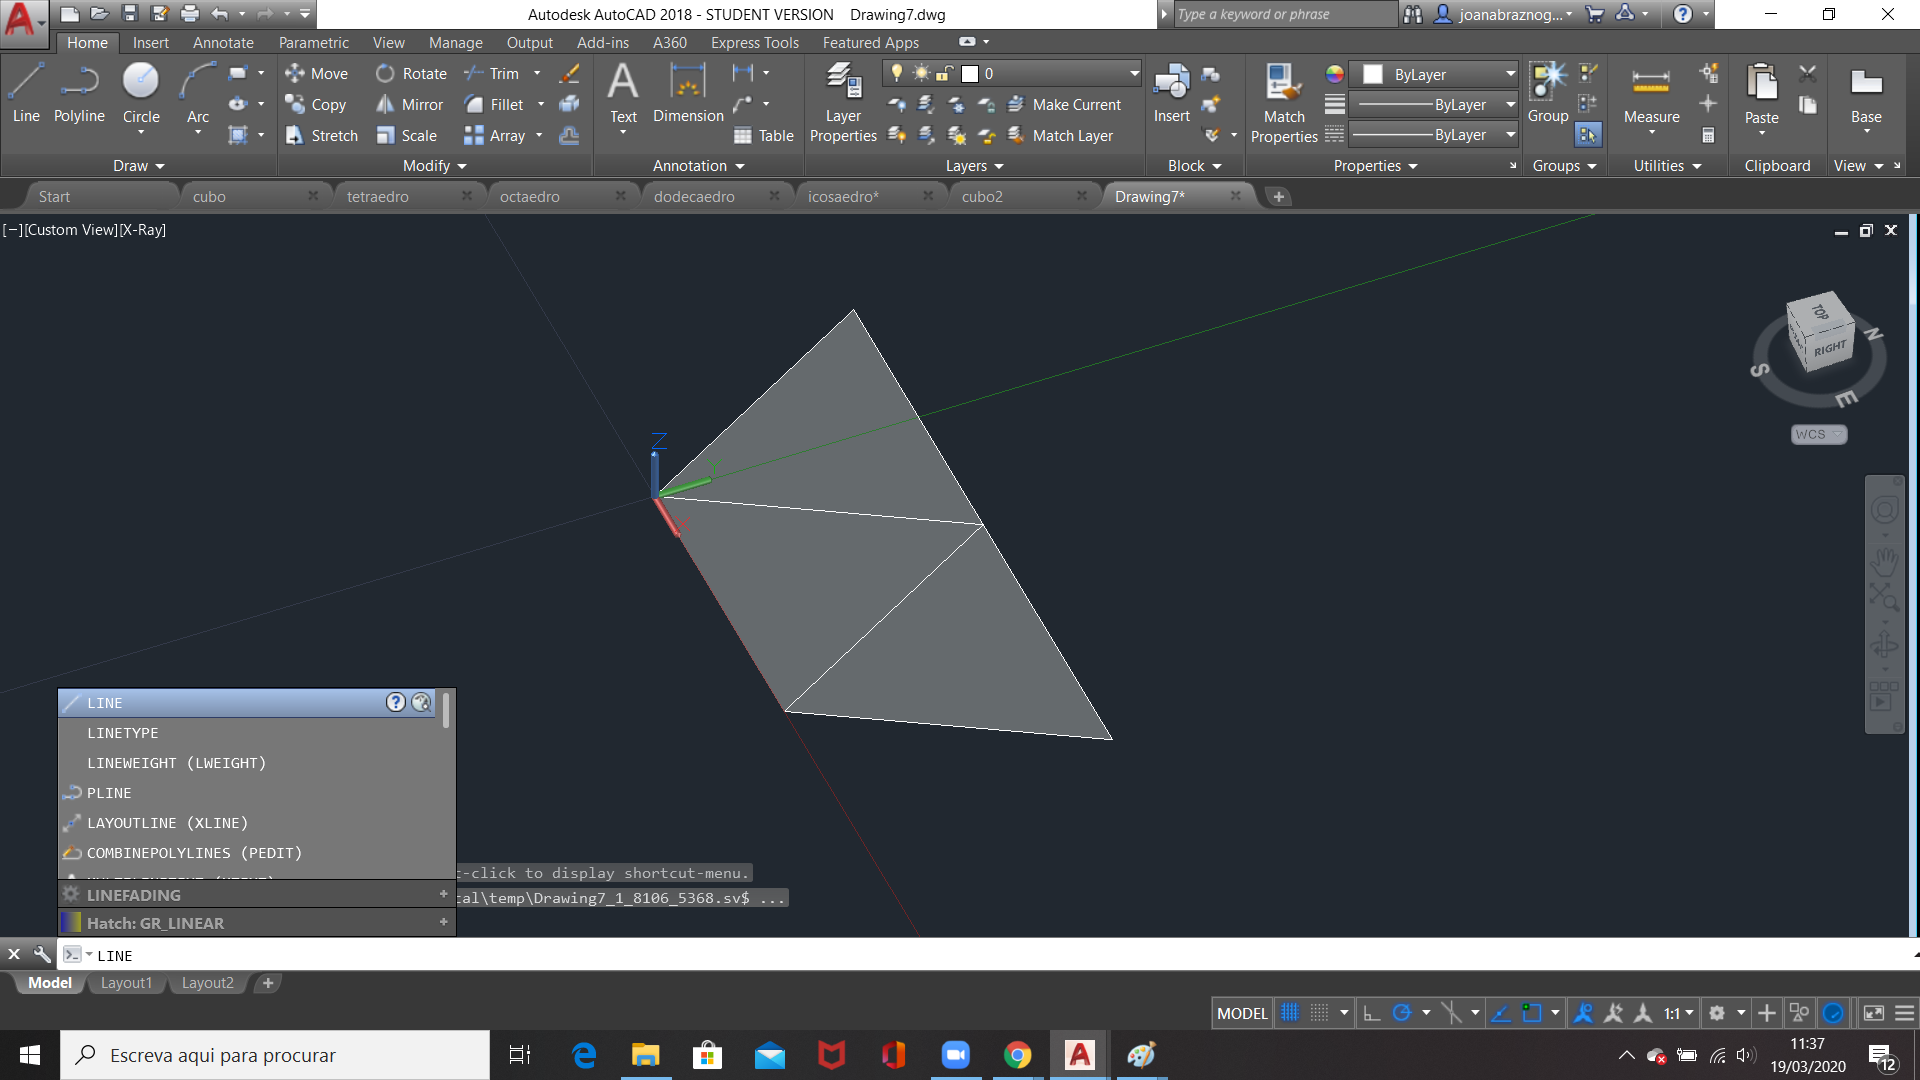
Task: Toggle object snap tracking in status bar
Action: click(x=1501, y=1013)
